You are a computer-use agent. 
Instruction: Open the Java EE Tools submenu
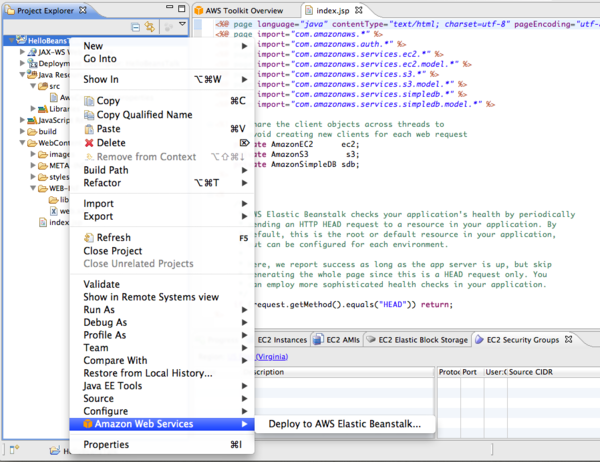[162, 385]
